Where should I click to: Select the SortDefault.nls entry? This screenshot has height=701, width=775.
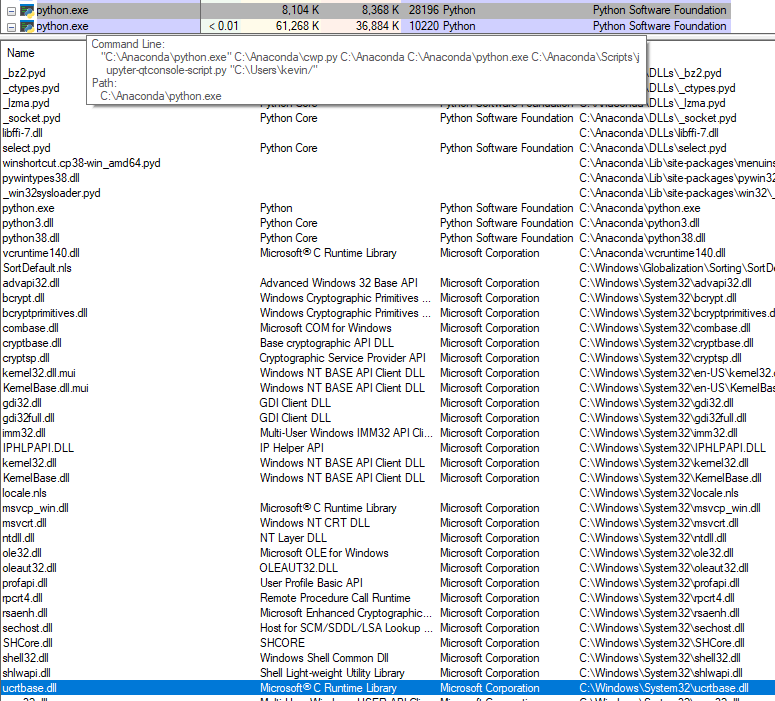pos(37,268)
